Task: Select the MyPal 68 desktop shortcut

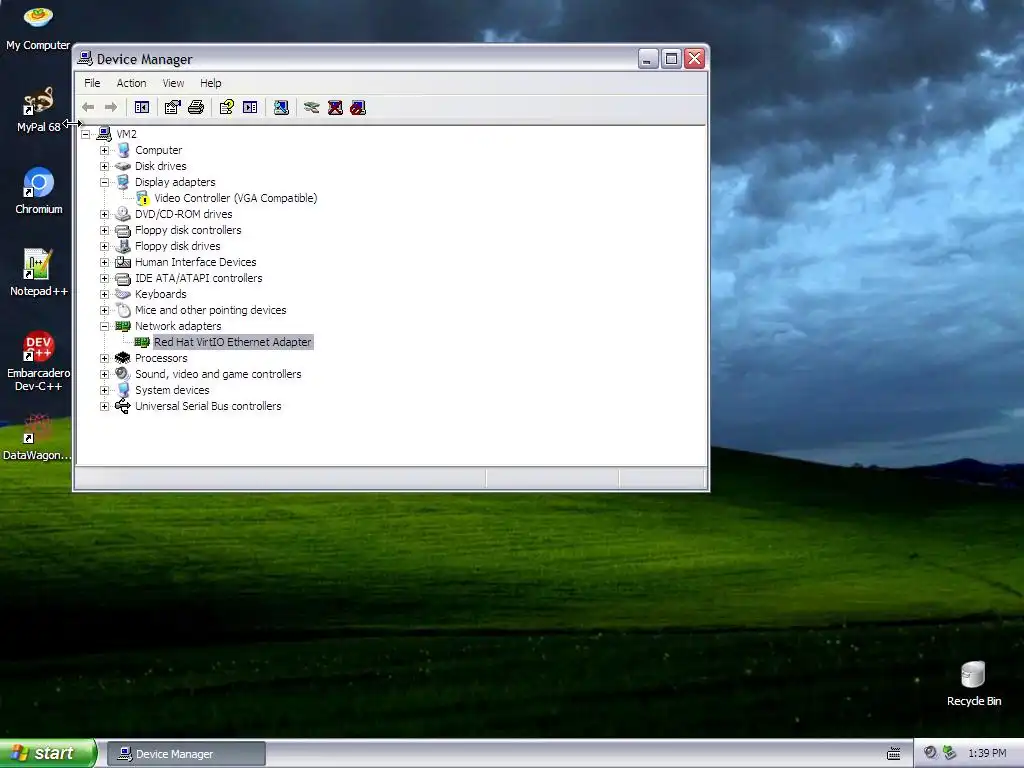Action: point(38,110)
